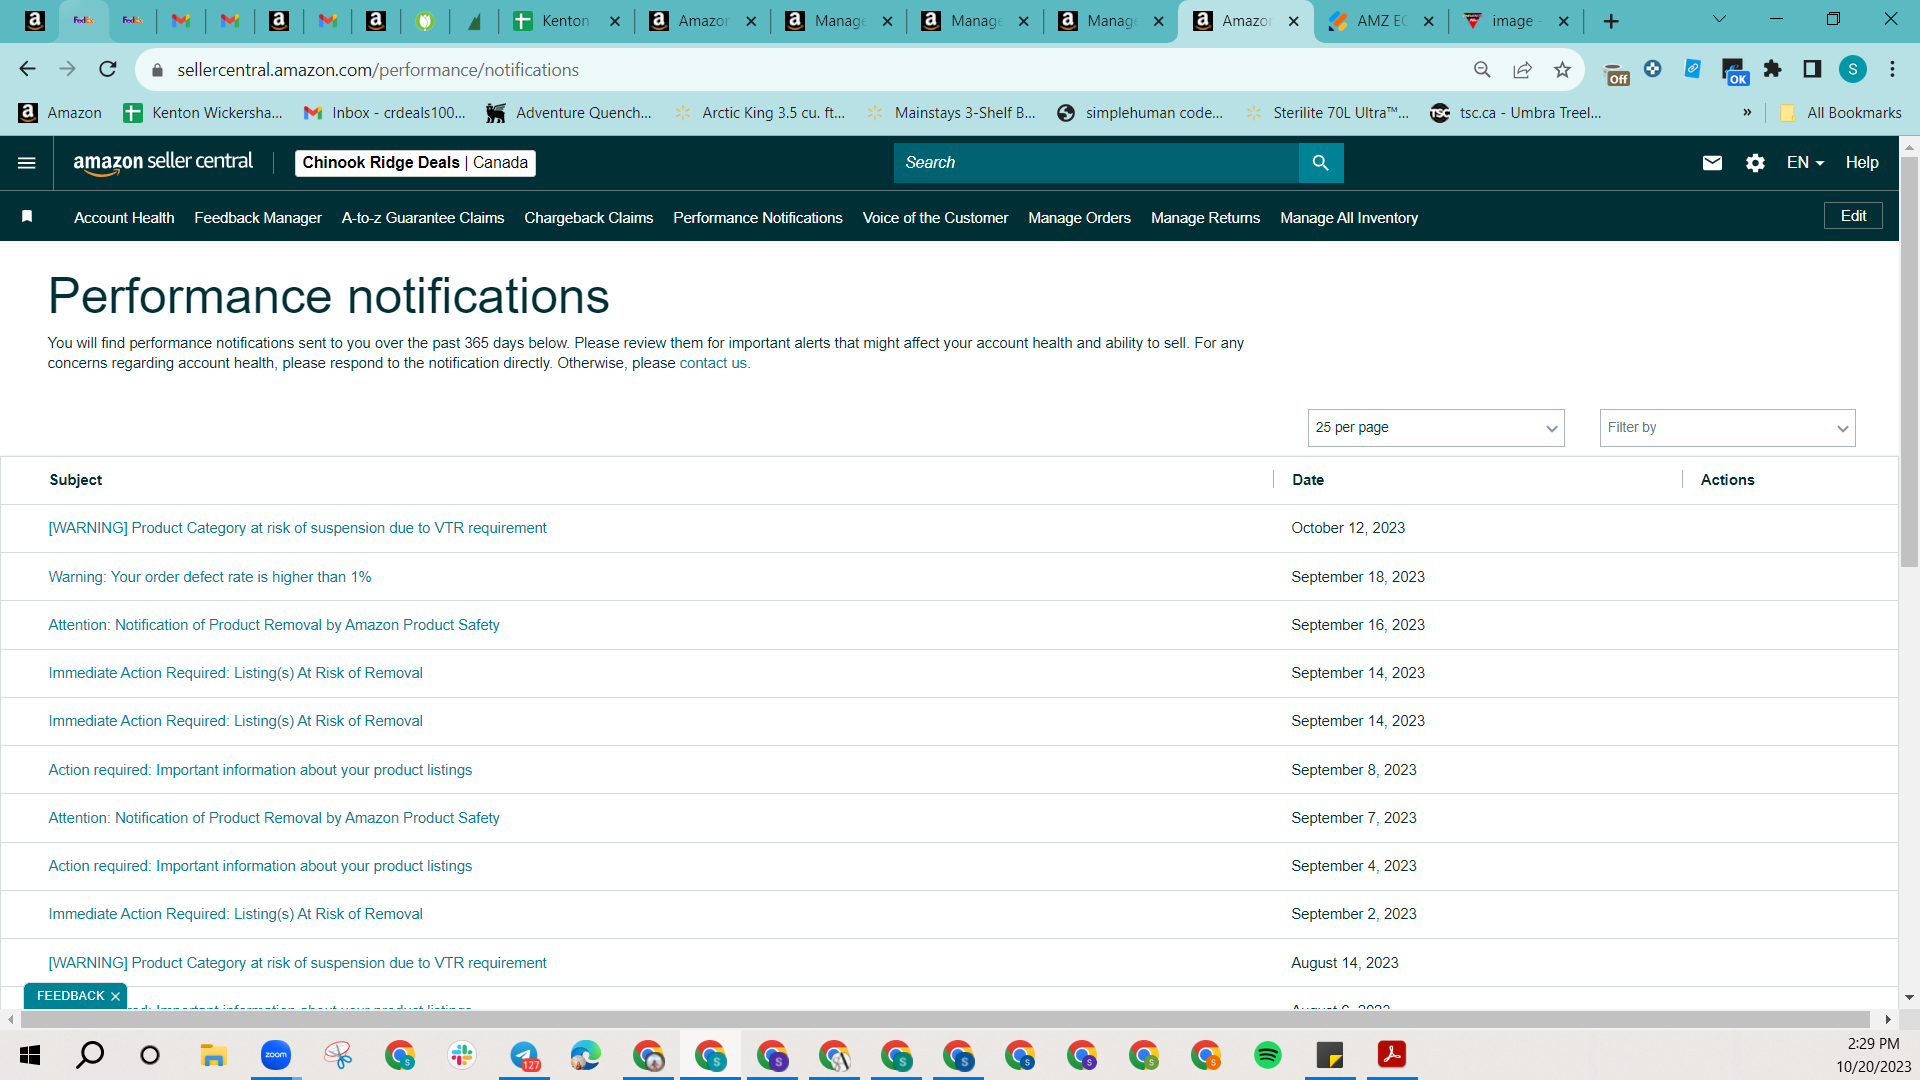Image resolution: width=1920 pixels, height=1080 pixels.
Task: Open the Seller Central hamburger menu
Action: tap(27, 163)
